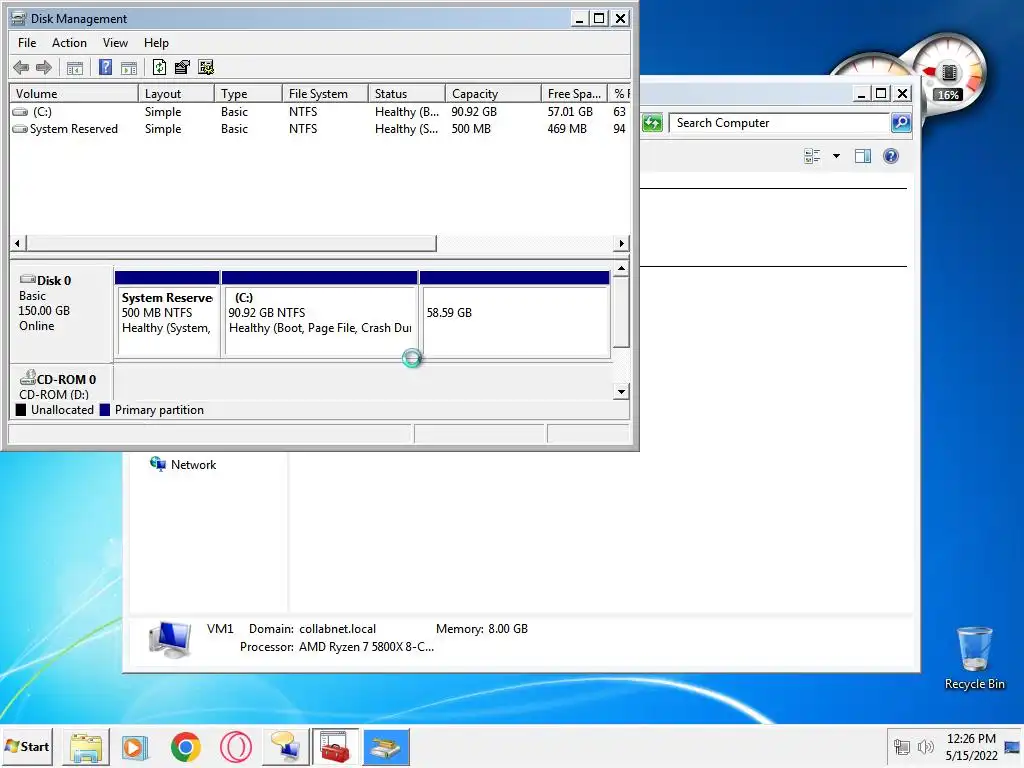Click the Primary partition blue legend swatch

pos(104,410)
